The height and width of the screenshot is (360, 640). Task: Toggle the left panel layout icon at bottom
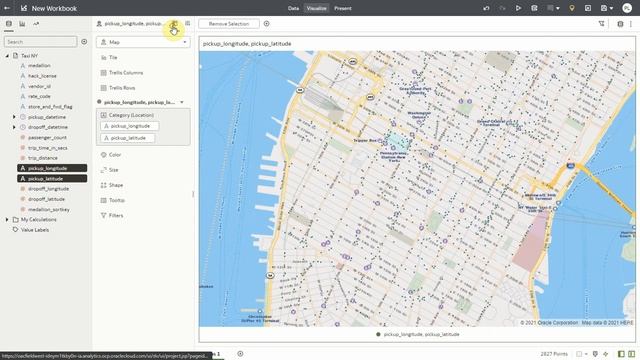(621, 354)
